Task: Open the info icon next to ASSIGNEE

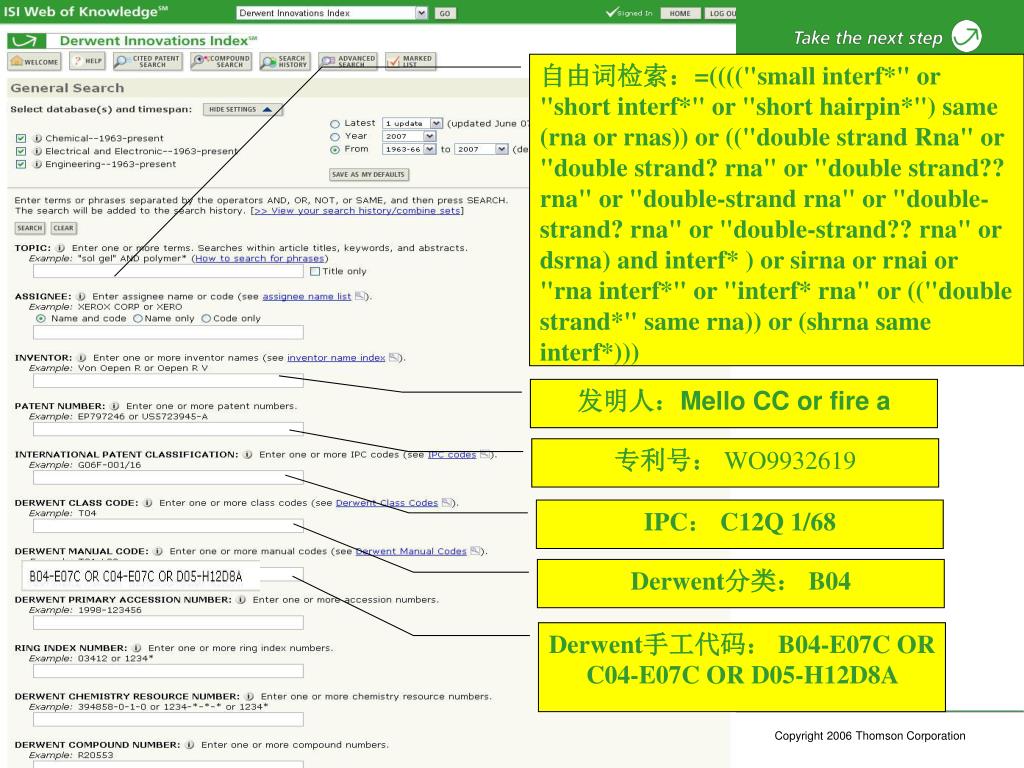Action: [81, 296]
